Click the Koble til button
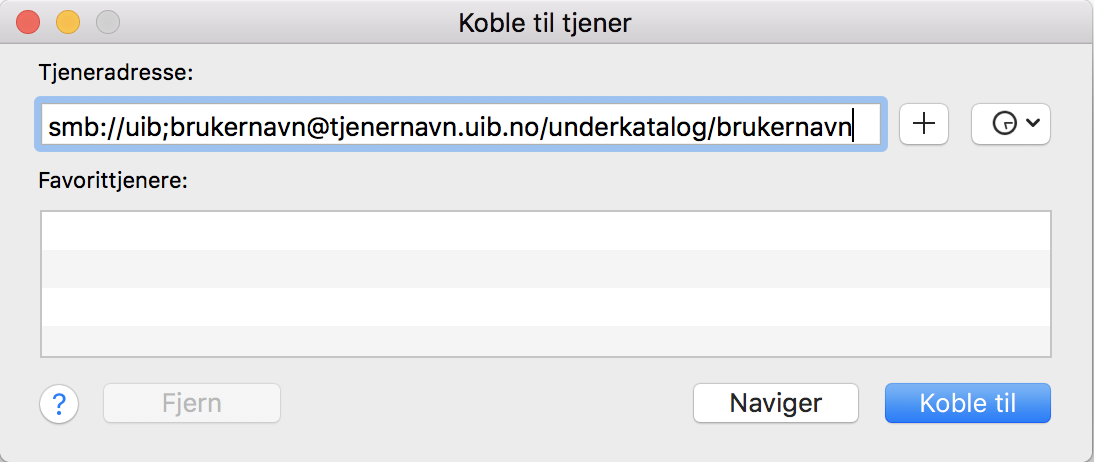 pyautogui.click(x=967, y=404)
